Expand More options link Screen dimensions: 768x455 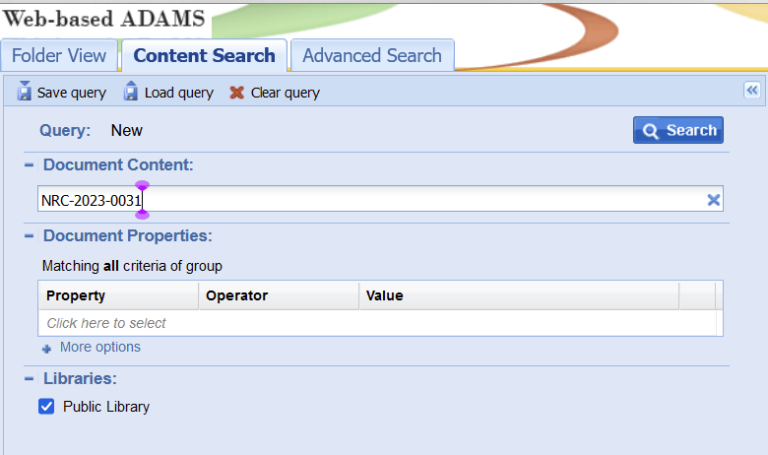pyautogui.click(x=99, y=347)
